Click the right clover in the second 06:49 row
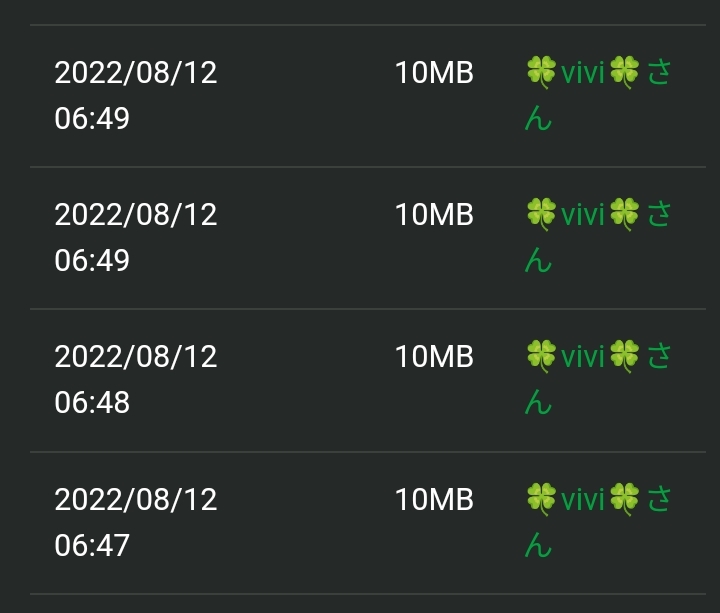This screenshot has height=613, width=720. click(625, 214)
